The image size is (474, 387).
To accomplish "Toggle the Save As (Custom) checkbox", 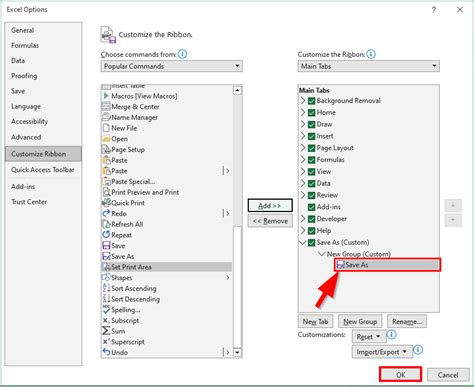I will coord(311,242).
